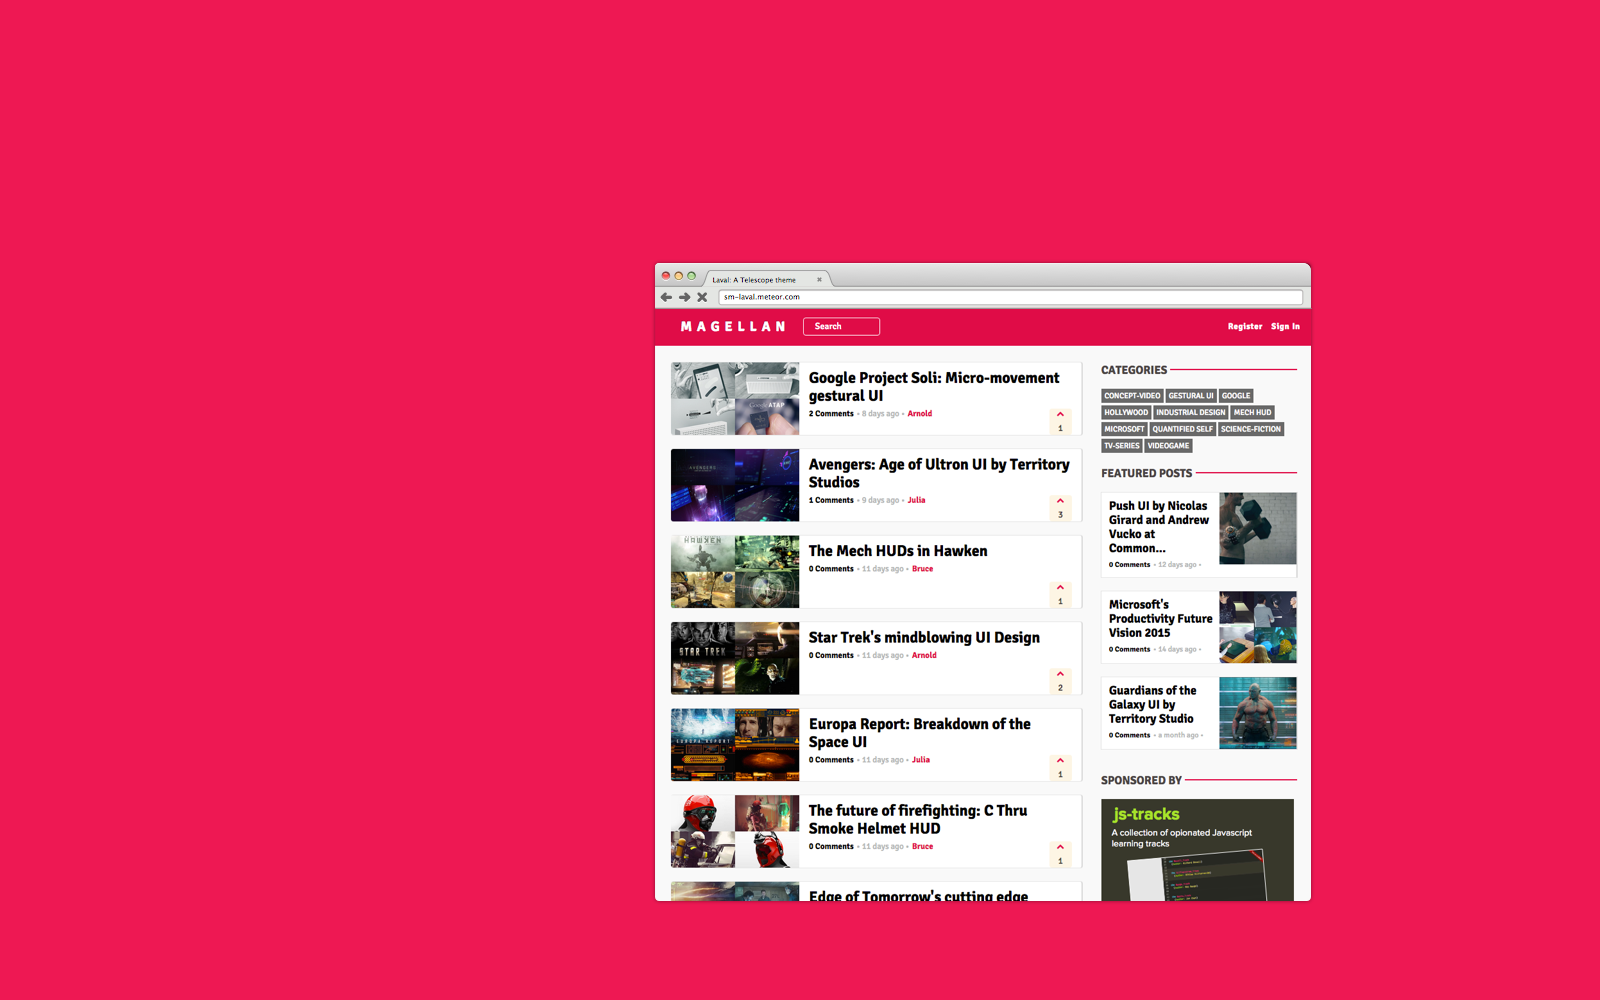The image size is (1600, 1000).
Task: Focus the Search input field
Action: pos(841,327)
